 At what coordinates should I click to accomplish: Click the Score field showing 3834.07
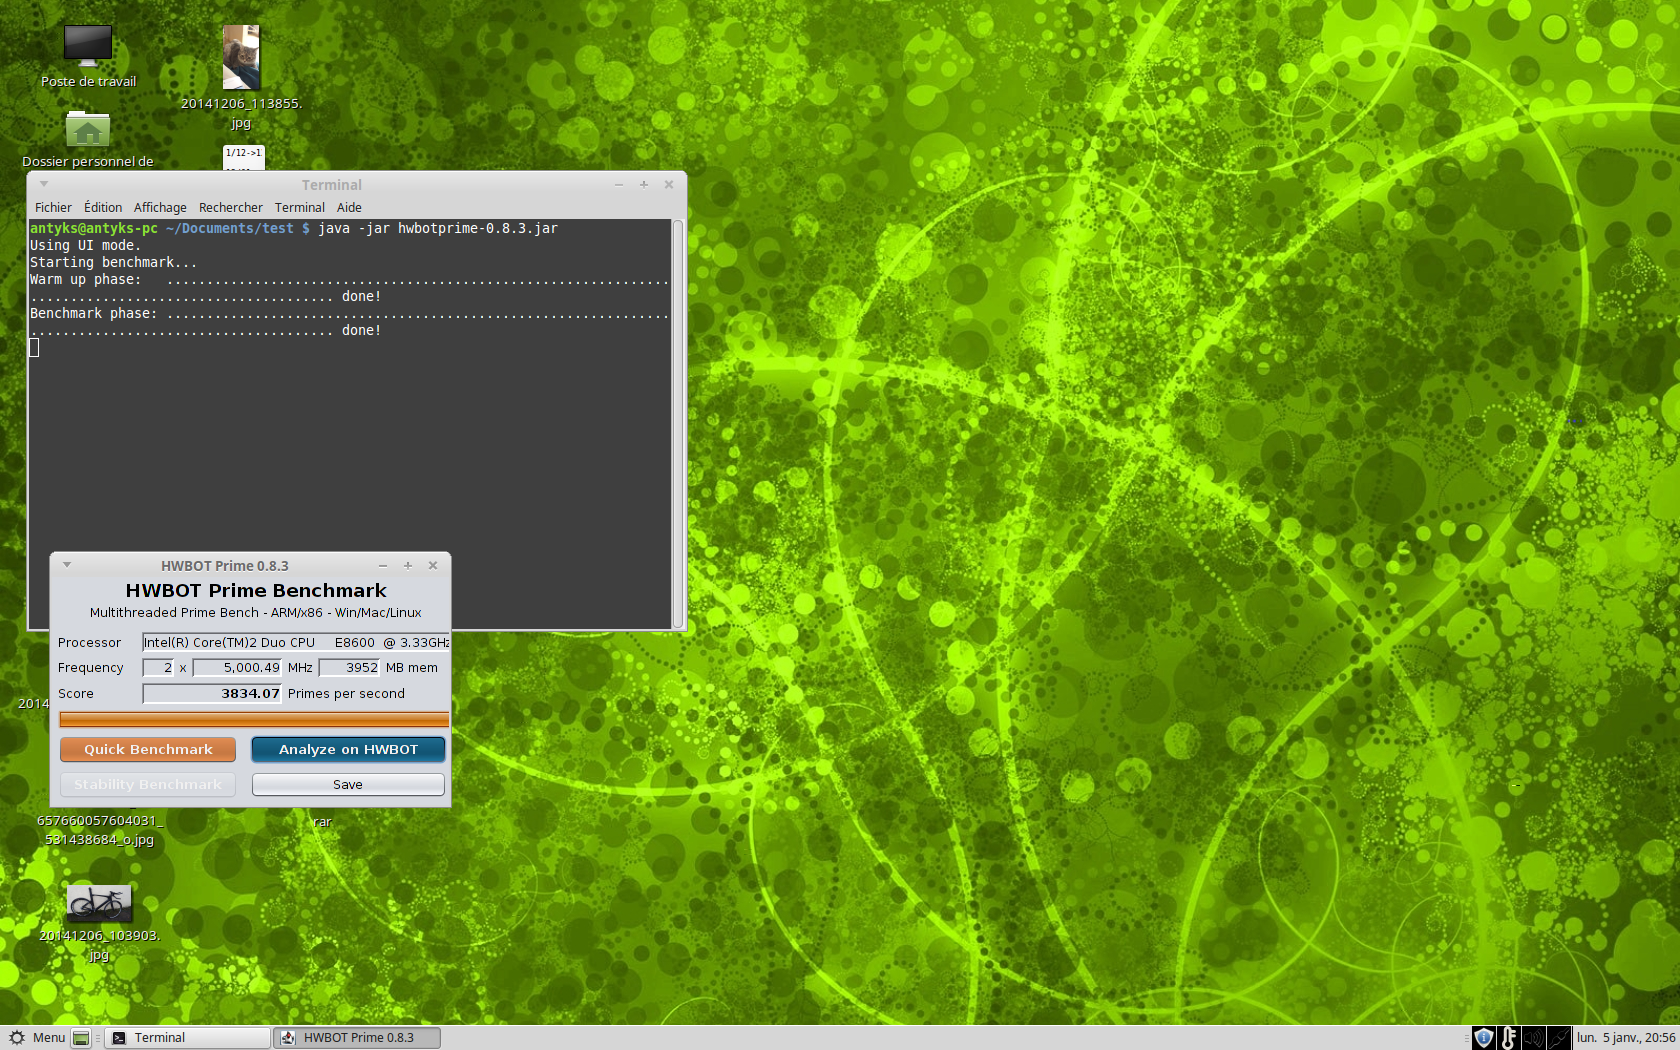212,693
